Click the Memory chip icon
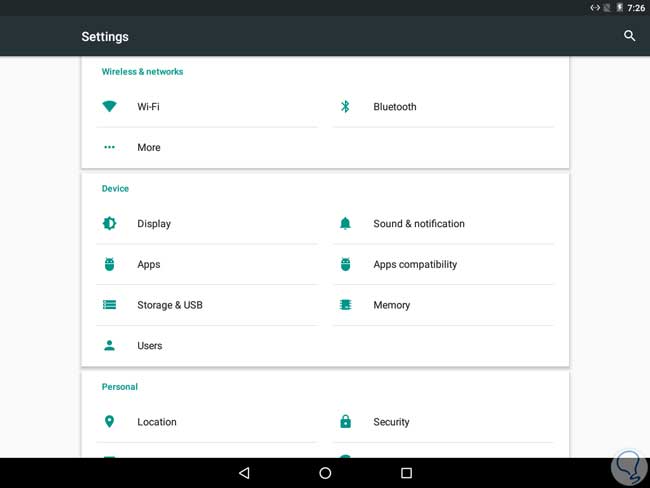This screenshot has height=488, width=650. point(345,305)
